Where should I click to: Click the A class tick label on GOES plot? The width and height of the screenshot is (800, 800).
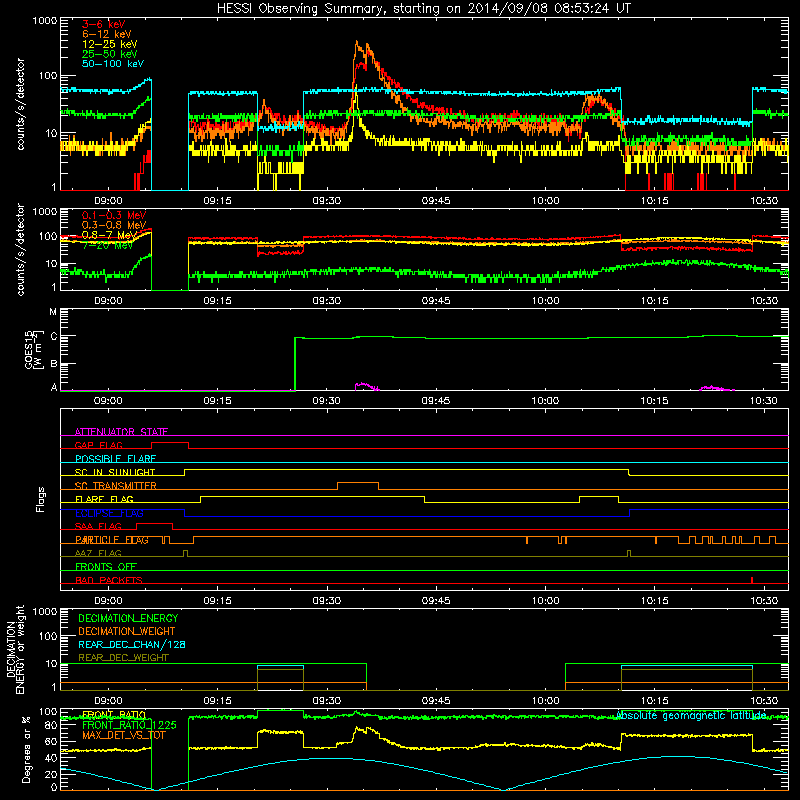54,387
